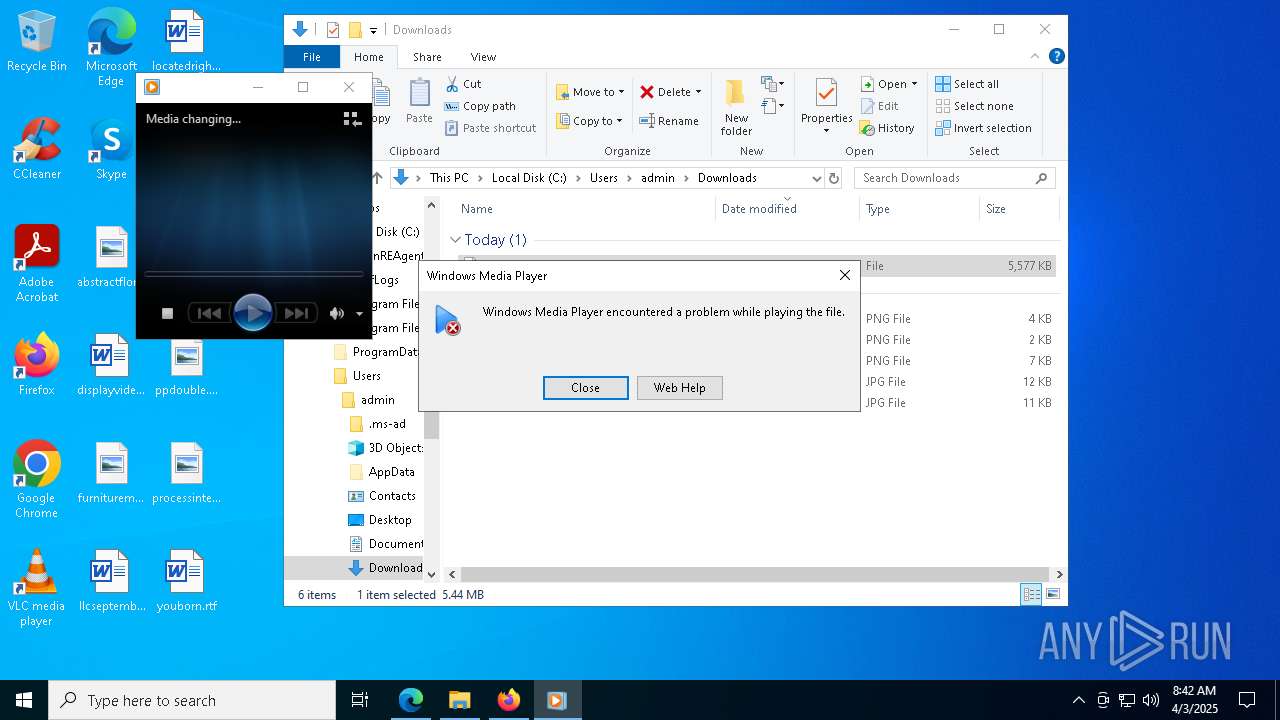Image resolution: width=1280 pixels, height=720 pixels.
Task: Mute the Media Player volume speaker
Action: coord(337,313)
